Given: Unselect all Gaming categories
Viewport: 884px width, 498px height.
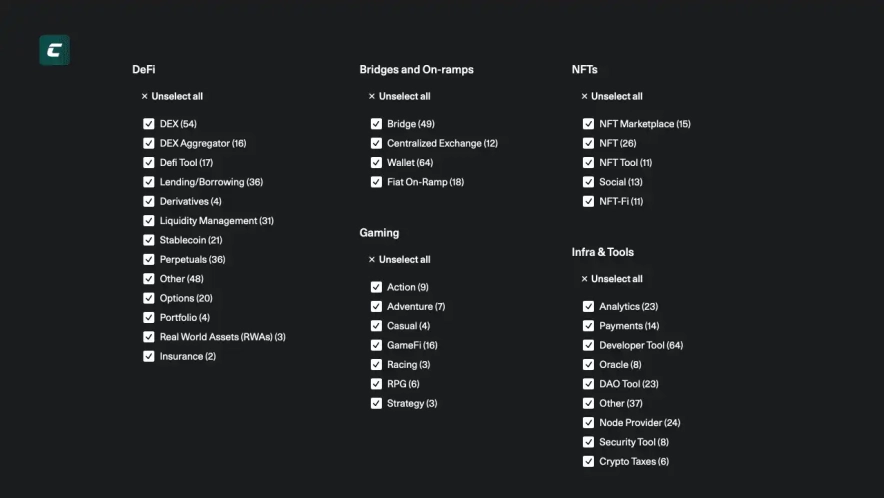Looking at the screenshot, I should click(x=399, y=259).
